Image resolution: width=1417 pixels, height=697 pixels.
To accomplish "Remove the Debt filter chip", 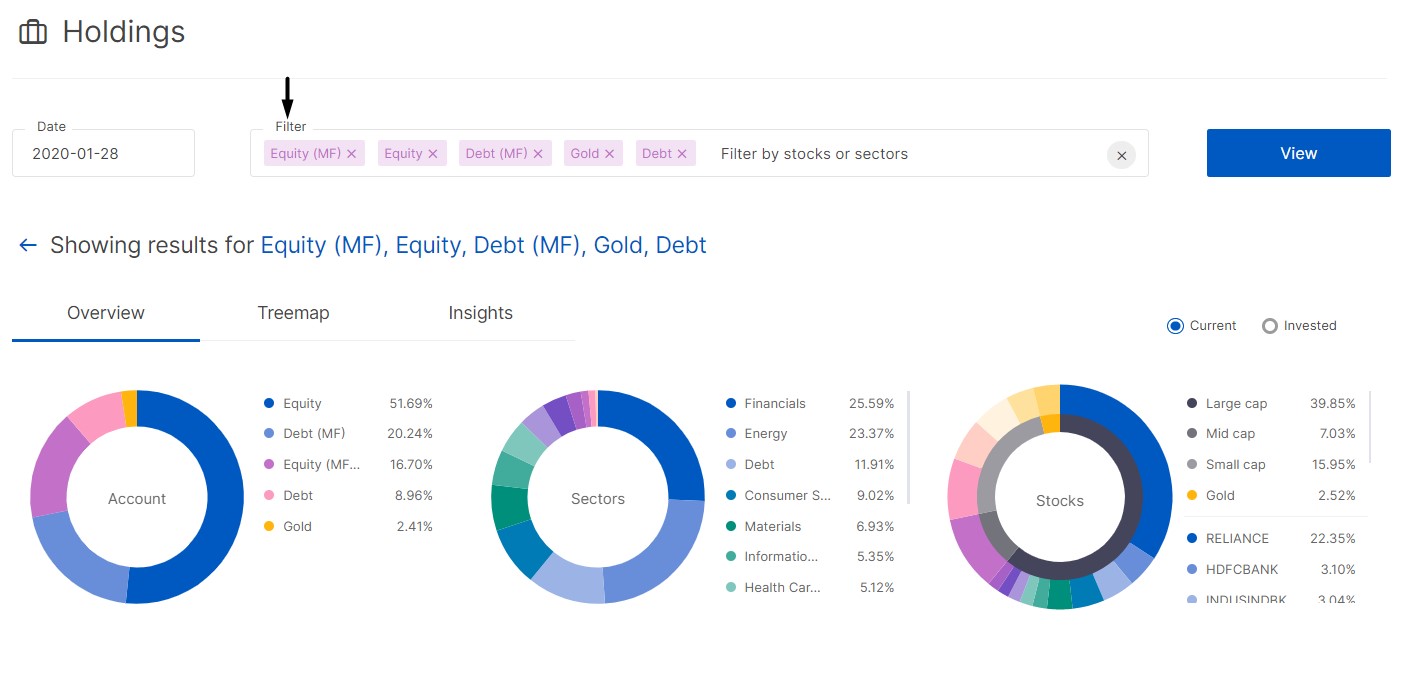I will coord(682,154).
